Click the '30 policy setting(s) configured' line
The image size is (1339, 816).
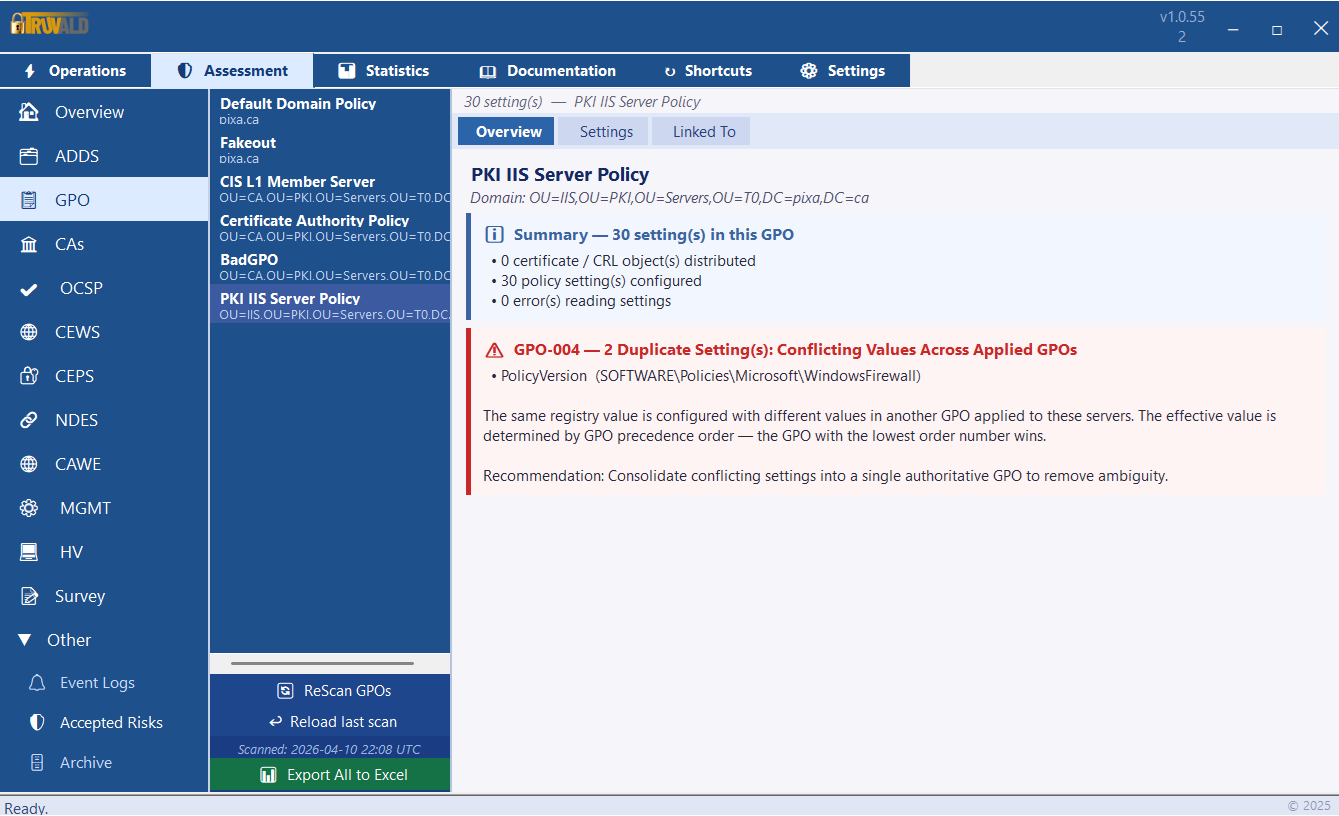pyautogui.click(x=596, y=281)
